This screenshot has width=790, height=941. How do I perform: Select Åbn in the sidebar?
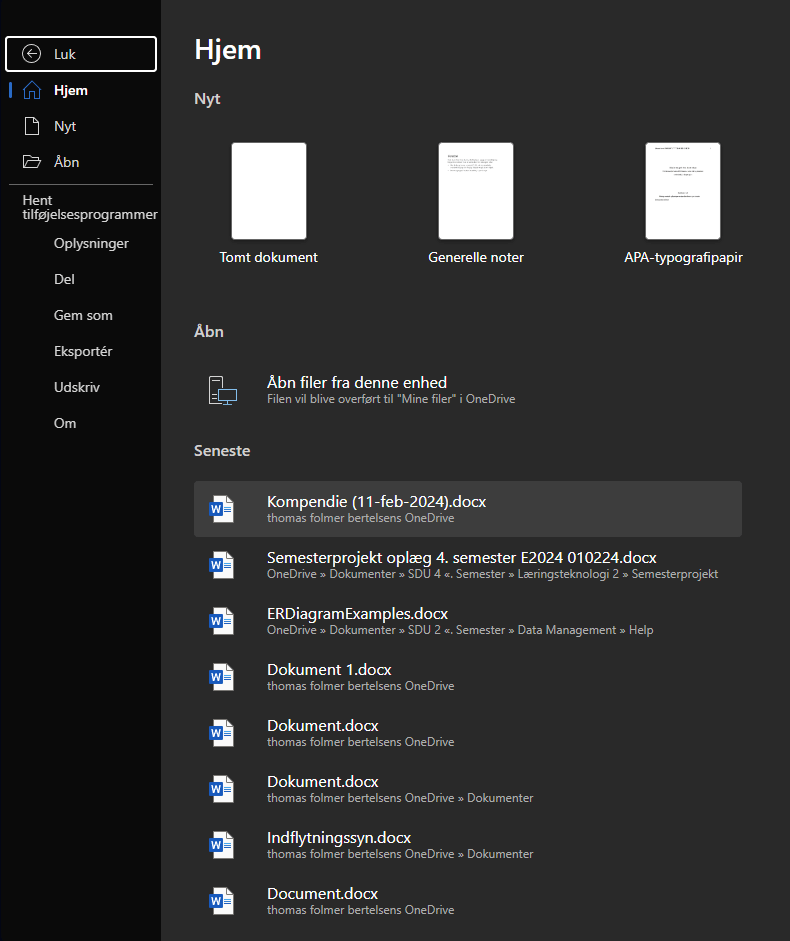(x=81, y=162)
